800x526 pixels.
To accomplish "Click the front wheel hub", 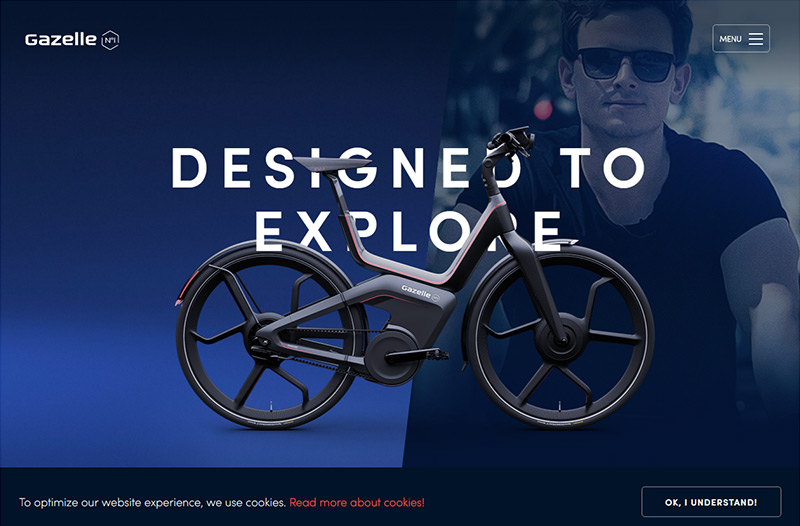I will (x=559, y=337).
